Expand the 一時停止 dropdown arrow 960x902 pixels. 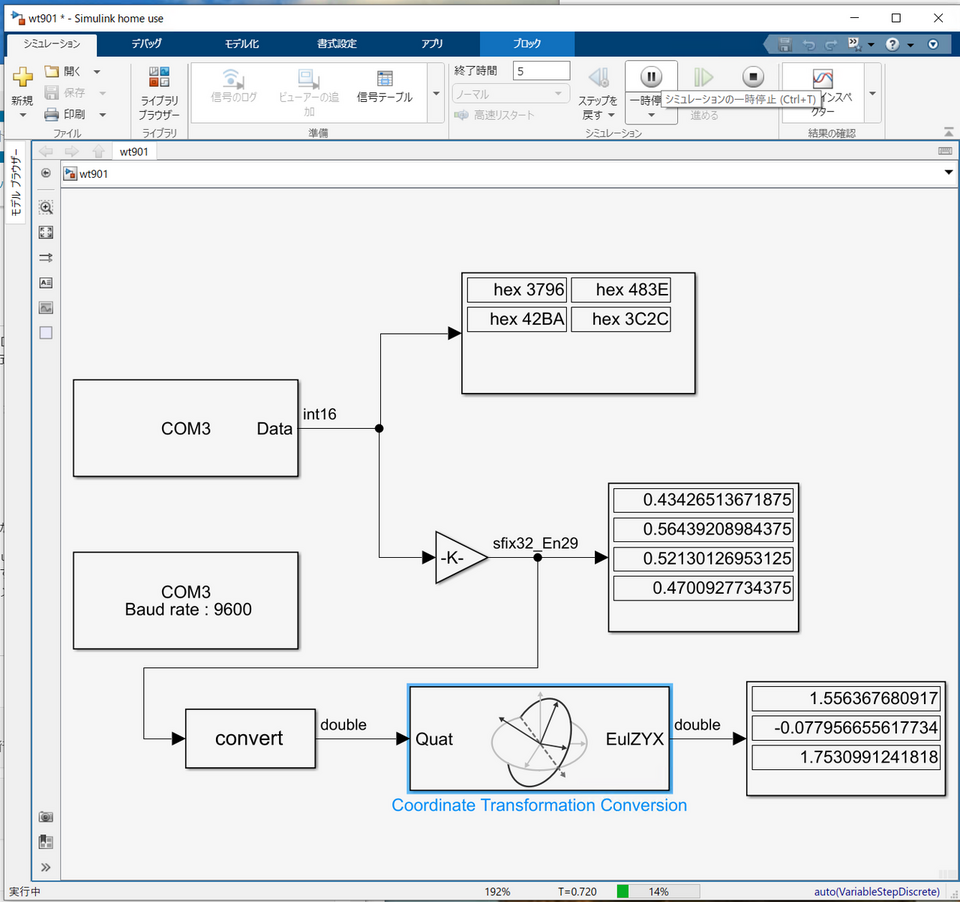pyautogui.click(x=650, y=113)
